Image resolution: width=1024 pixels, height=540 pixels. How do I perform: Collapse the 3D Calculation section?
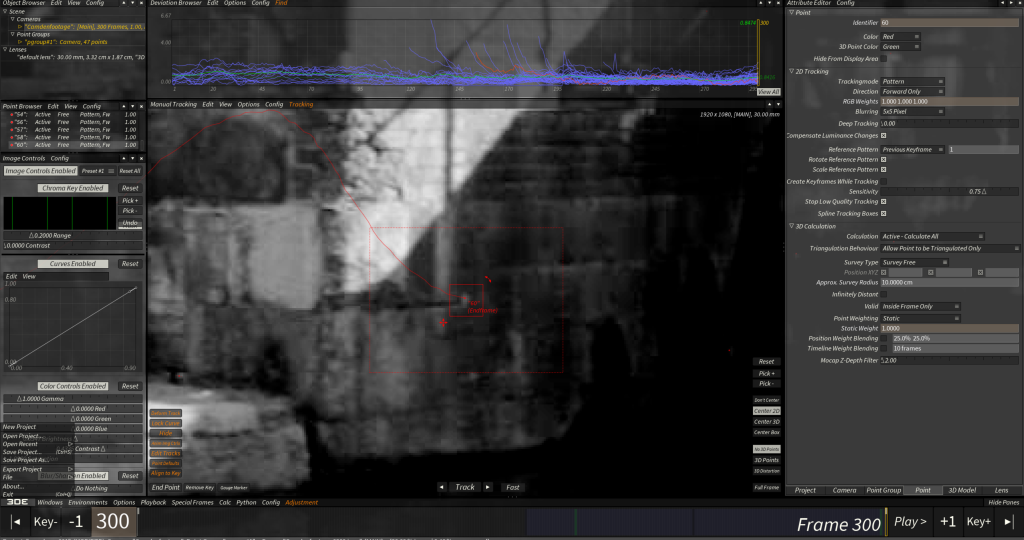click(792, 227)
